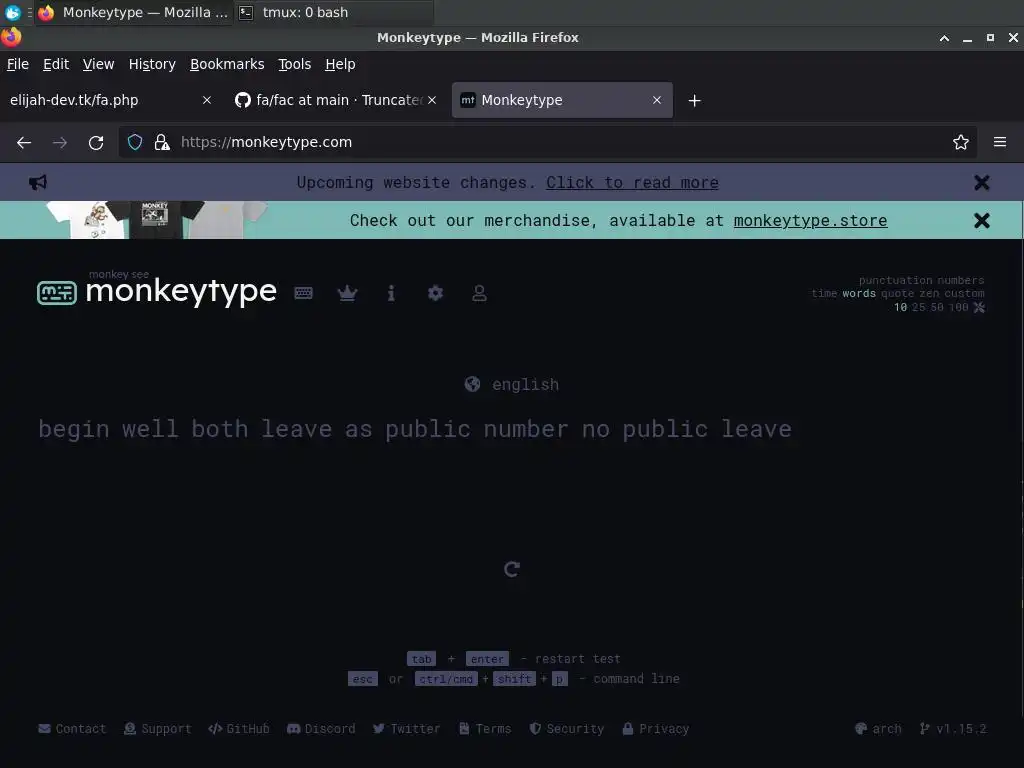Toggle punctuation mode
The image size is (1024, 768).
coord(895,280)
